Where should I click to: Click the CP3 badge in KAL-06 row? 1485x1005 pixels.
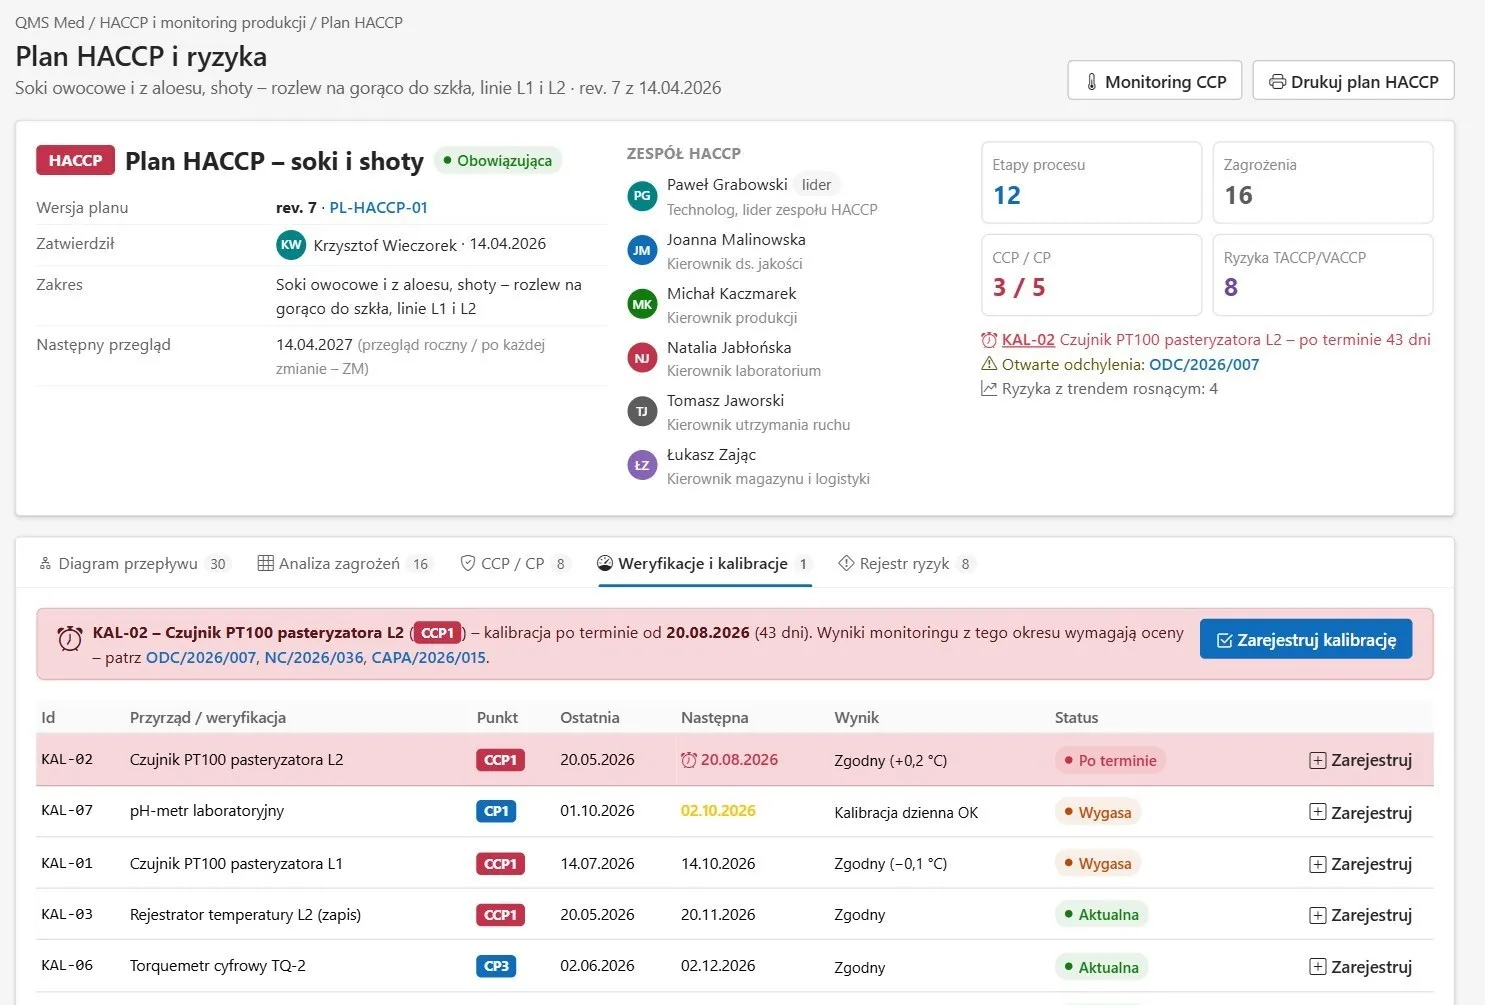point(496,966)
